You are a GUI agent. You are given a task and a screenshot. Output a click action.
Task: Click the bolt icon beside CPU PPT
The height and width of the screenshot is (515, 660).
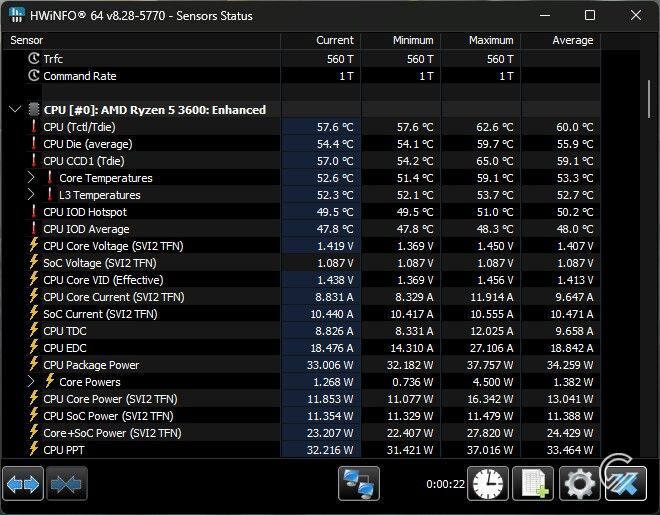tap(34, 449)
